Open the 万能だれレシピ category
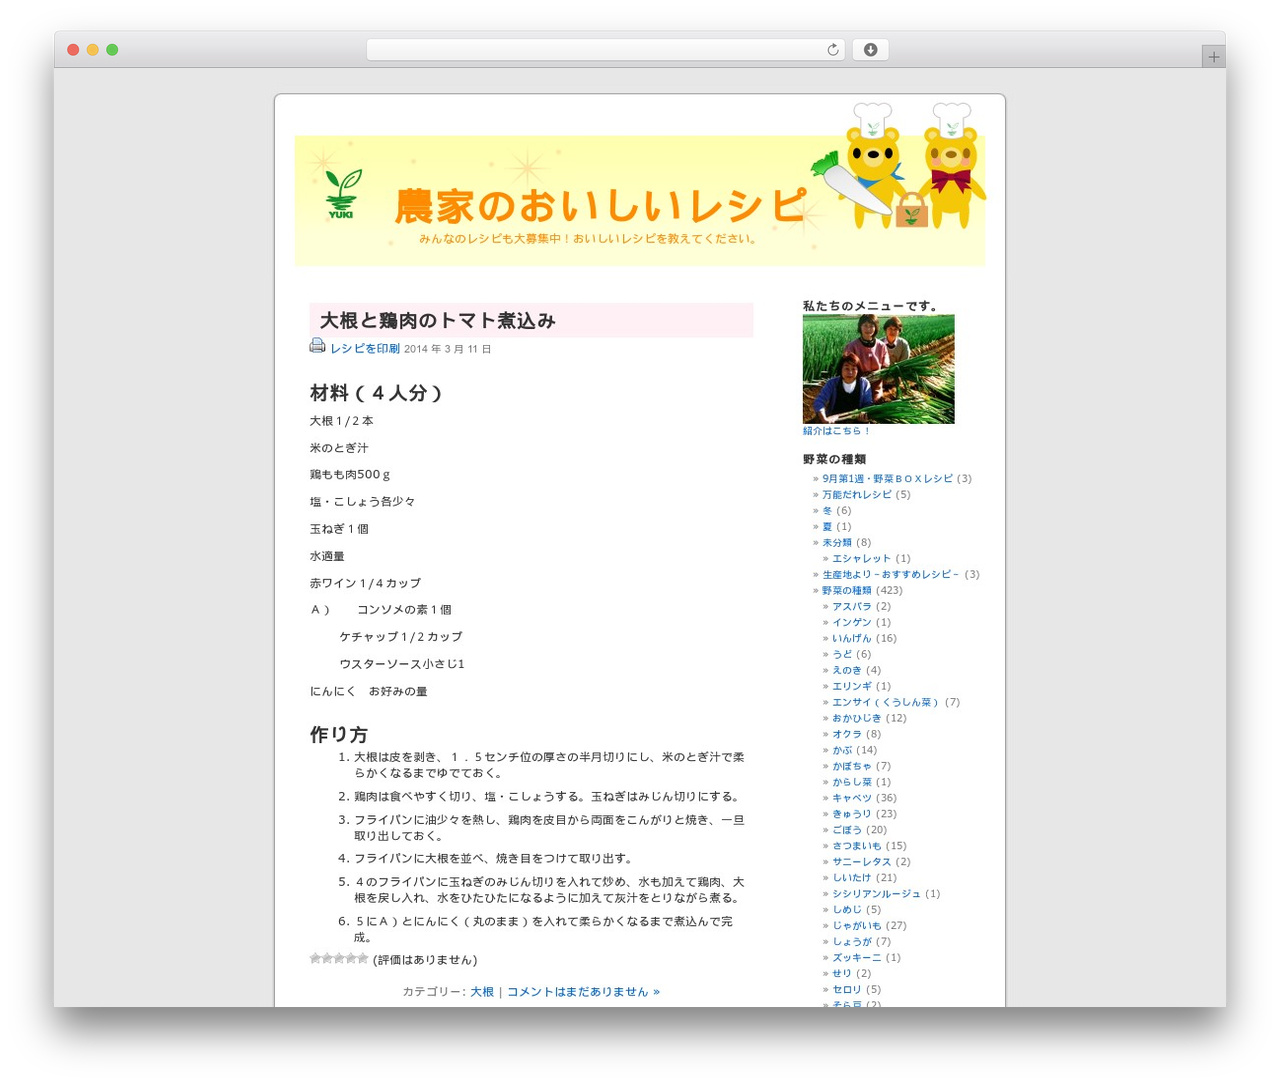The height and width of the screenshot is (1084, 1280). click(x=857, y=495)
